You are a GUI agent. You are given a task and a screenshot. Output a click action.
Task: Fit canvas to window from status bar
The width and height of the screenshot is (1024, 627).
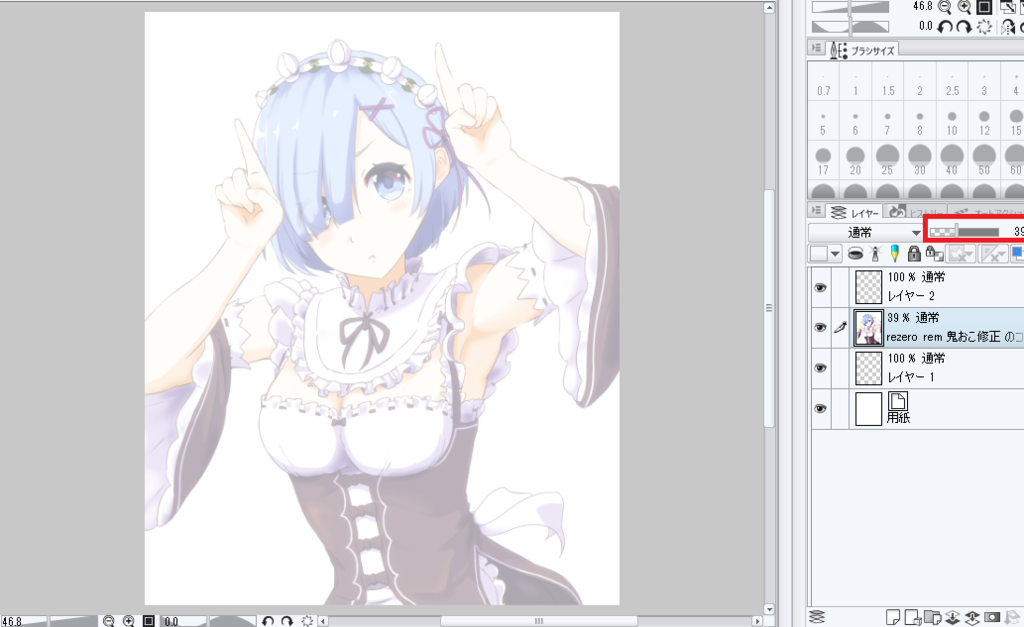click(x=148, y=621)
